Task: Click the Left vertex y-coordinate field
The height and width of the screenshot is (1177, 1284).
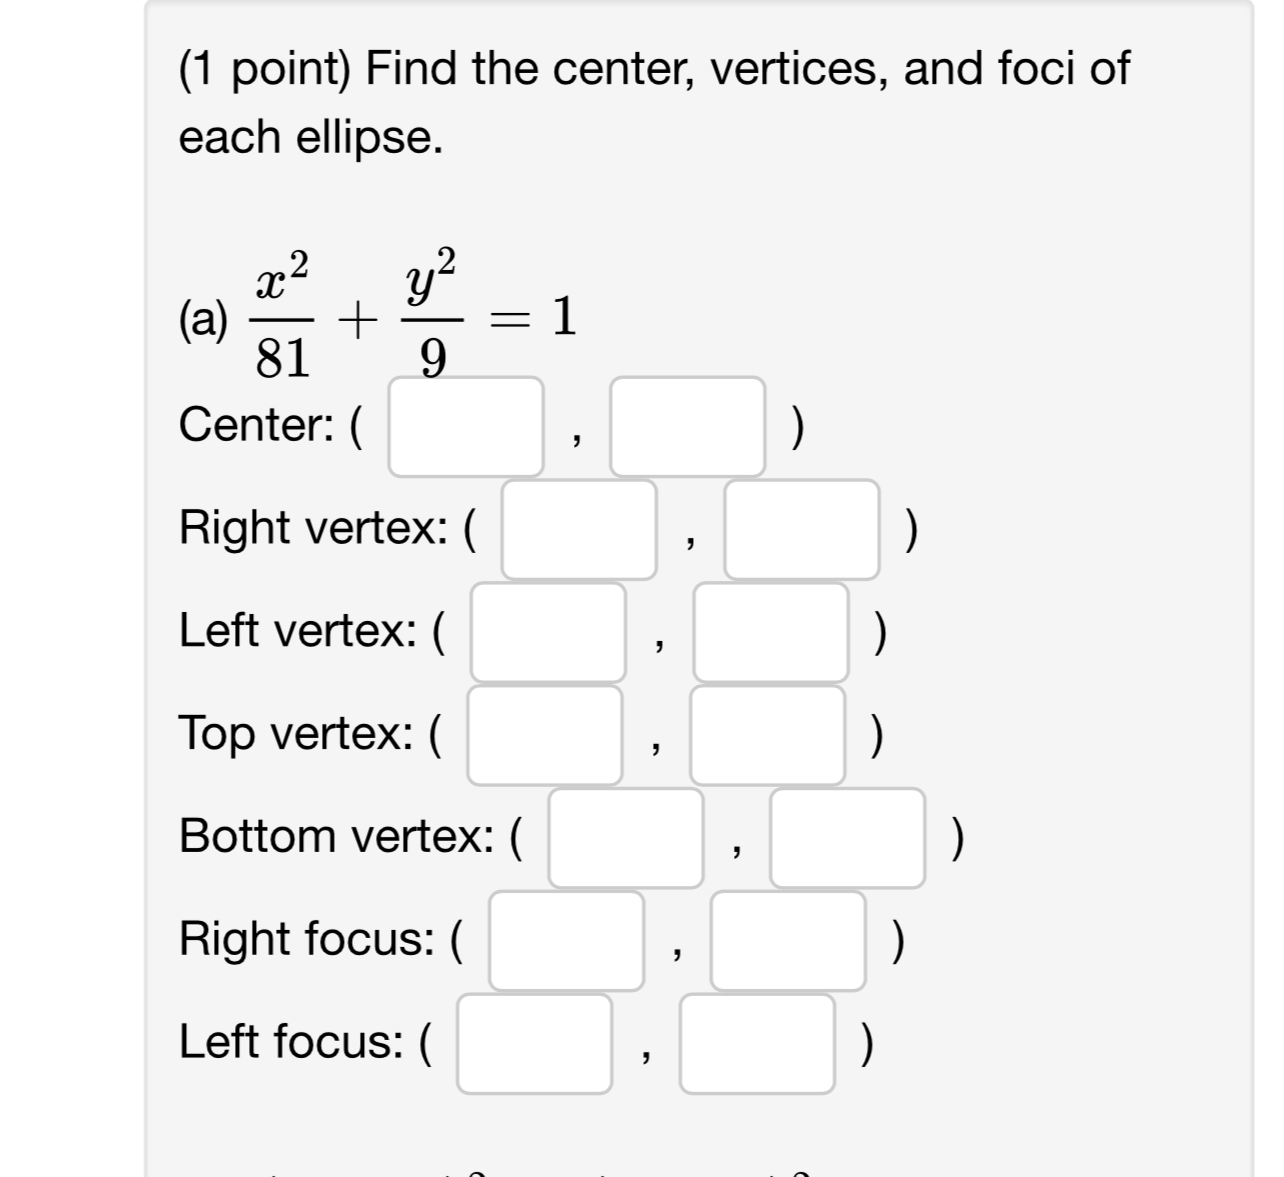Action: tap(773, 633)
